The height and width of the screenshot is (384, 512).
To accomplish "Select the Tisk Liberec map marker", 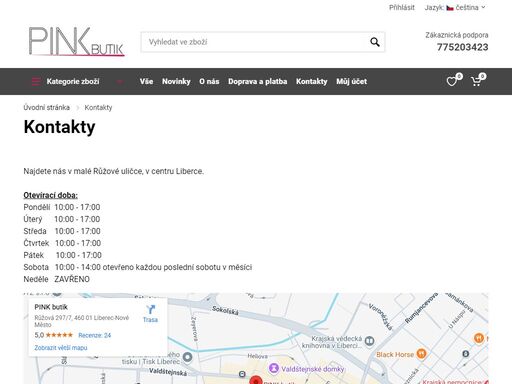I will coord(188,357).
